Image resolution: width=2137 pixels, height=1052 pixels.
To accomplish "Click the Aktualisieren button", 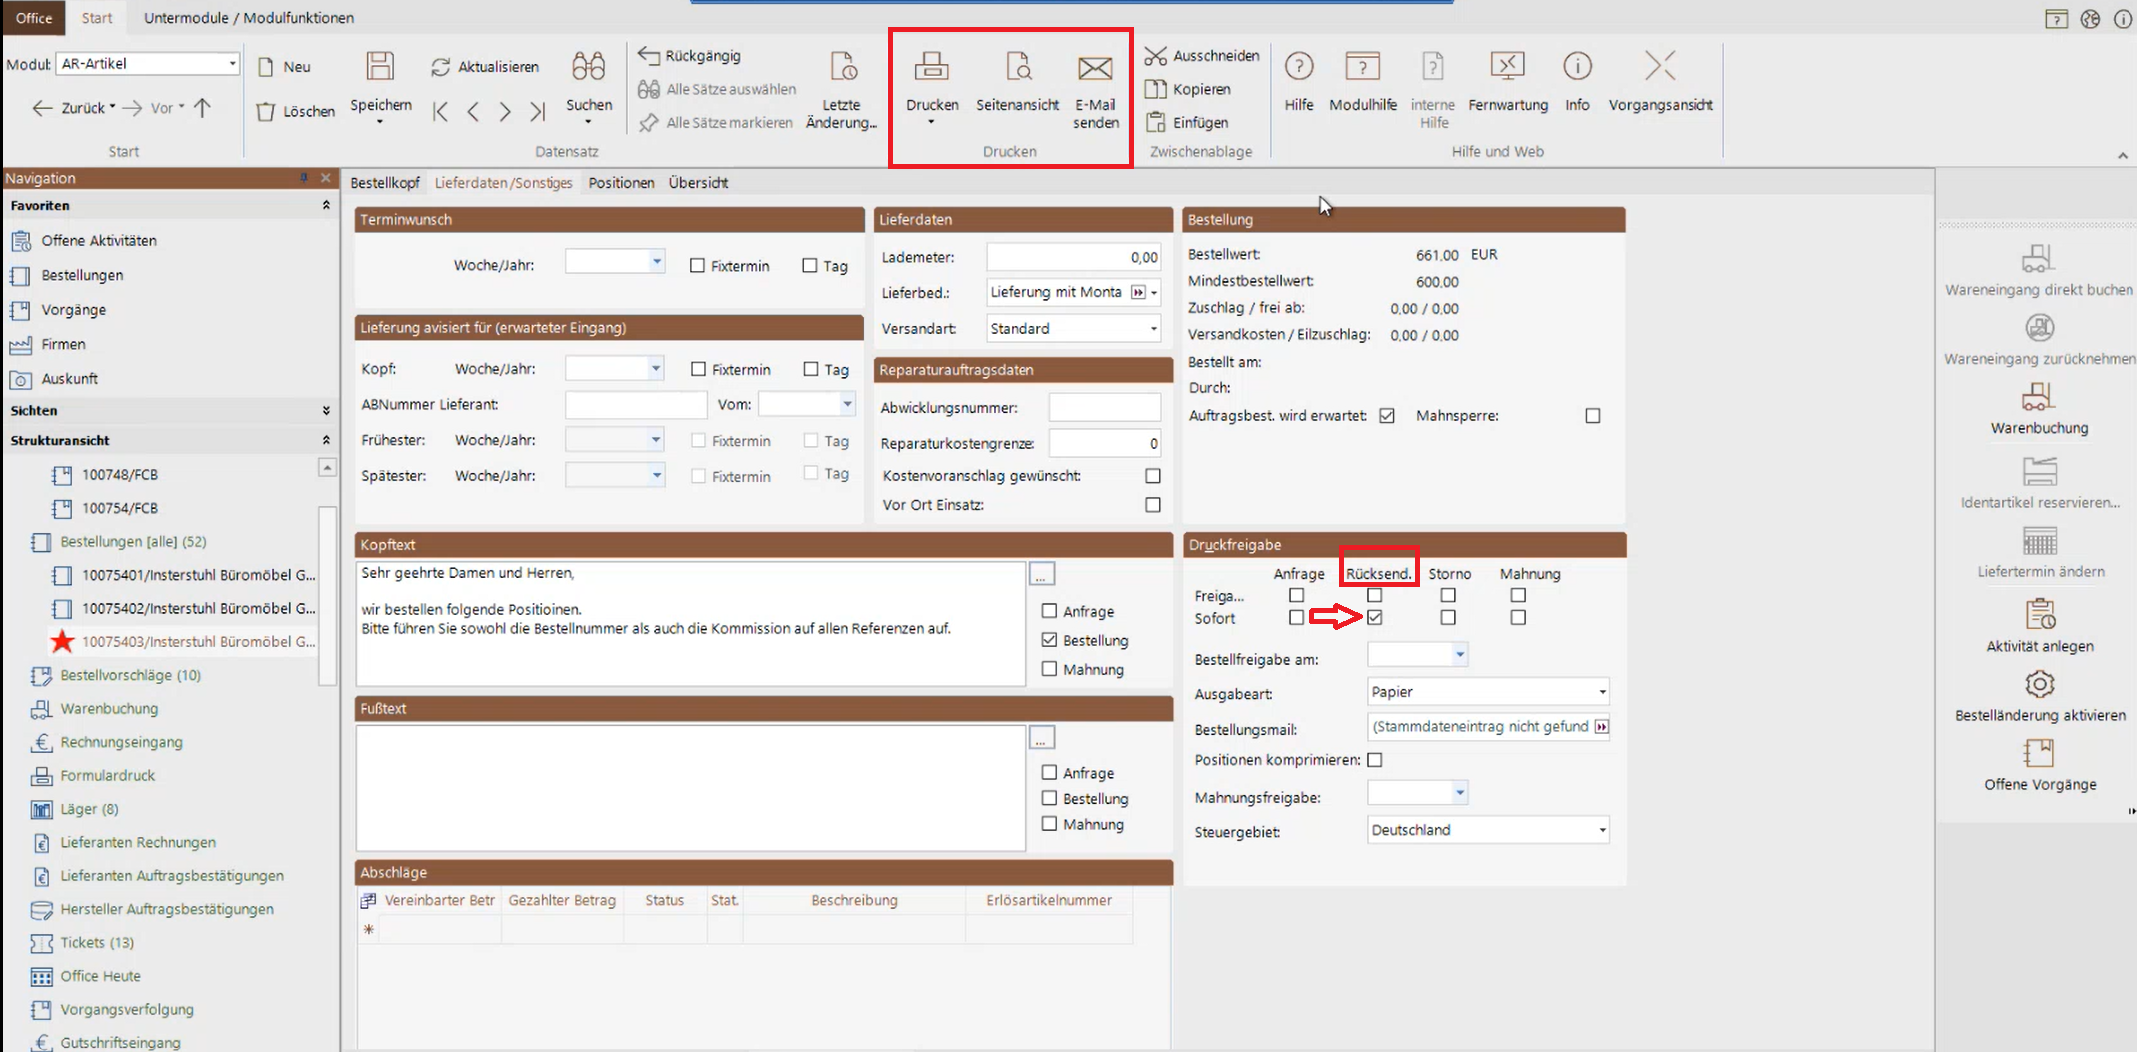I will point(486,67).
